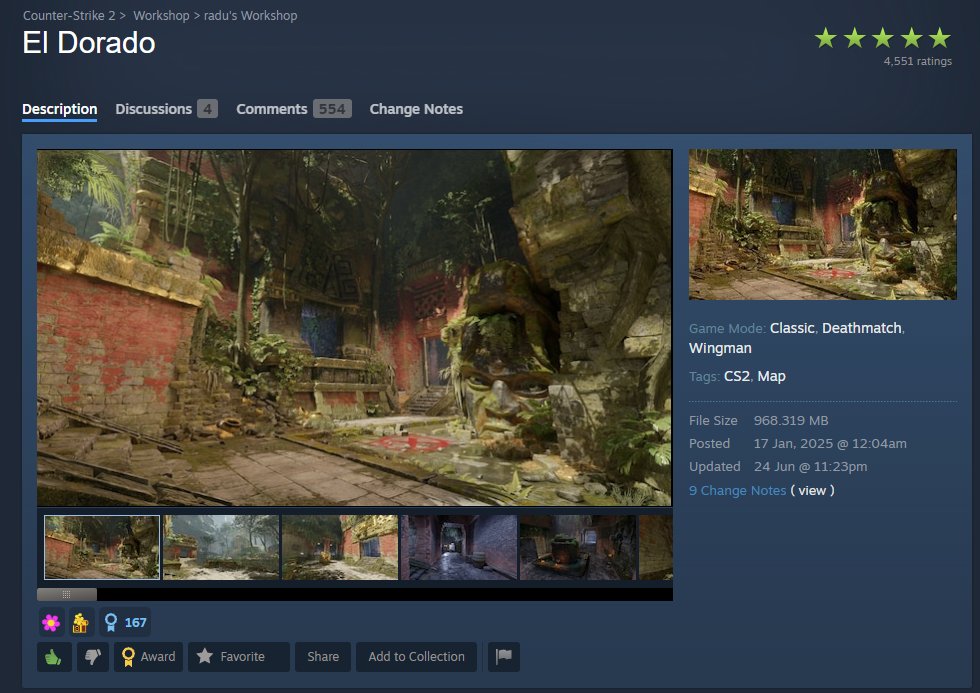Open radu's Workshop breadcrumb link
Screen dimensions: 980x693
250,16
